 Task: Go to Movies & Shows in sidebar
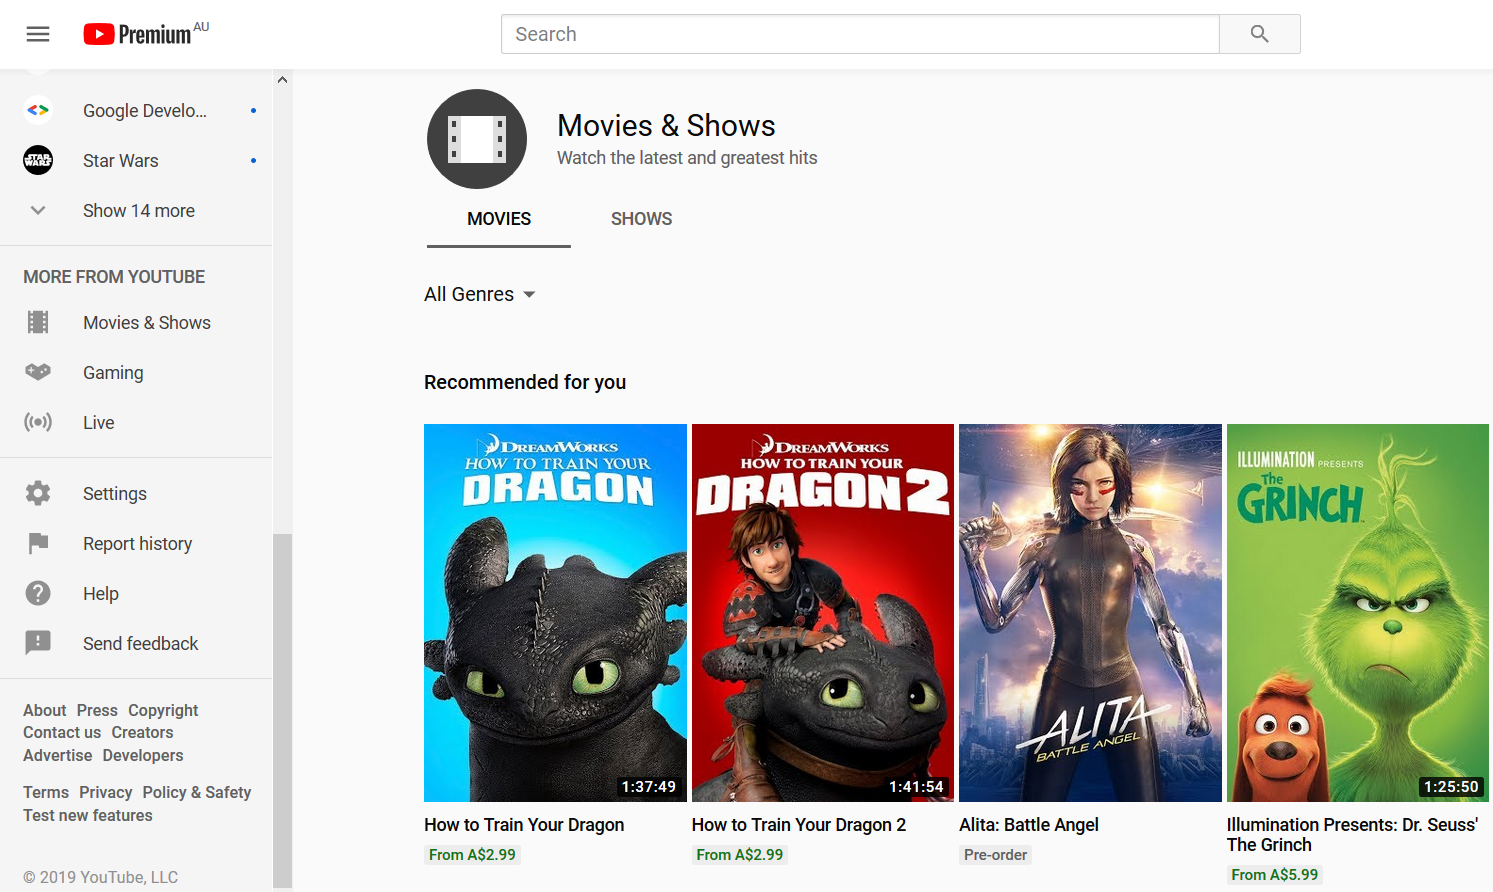[136, 322]
